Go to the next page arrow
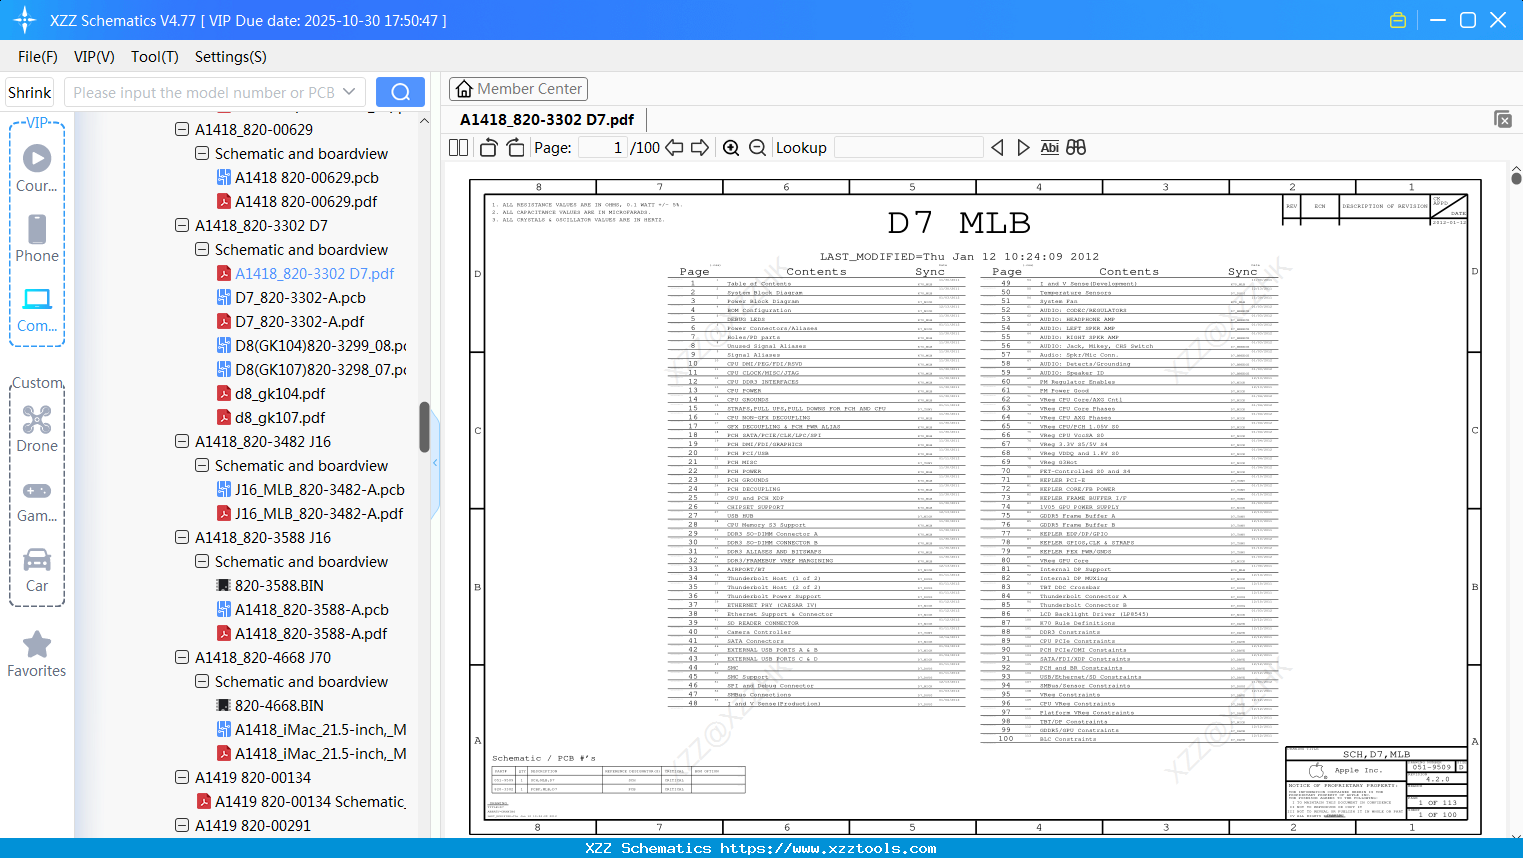Screen dimensions: 1523x858 [700, 148]
